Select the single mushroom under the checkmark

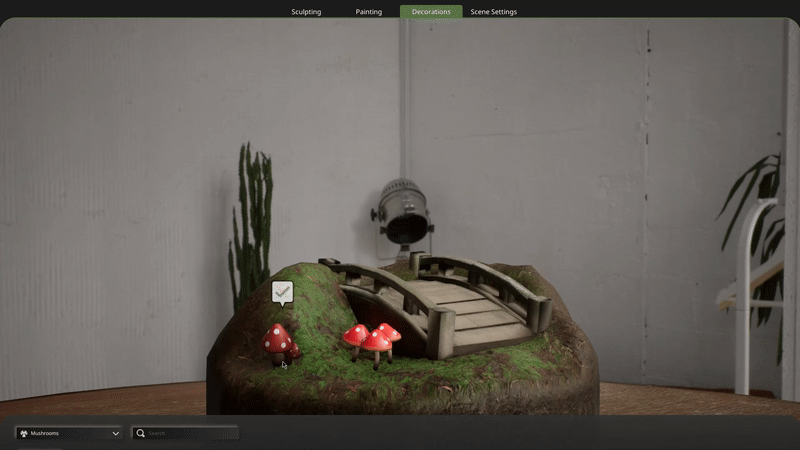point(279,342)
